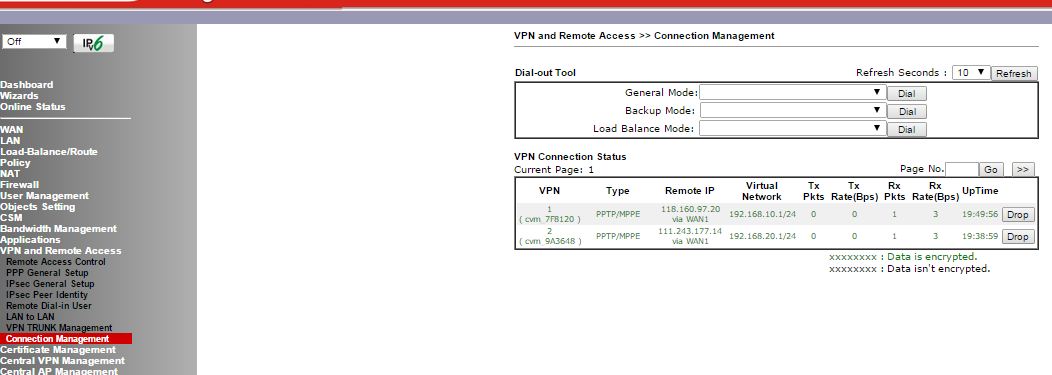Click Dial button for General Mode

tap(906, 94)
